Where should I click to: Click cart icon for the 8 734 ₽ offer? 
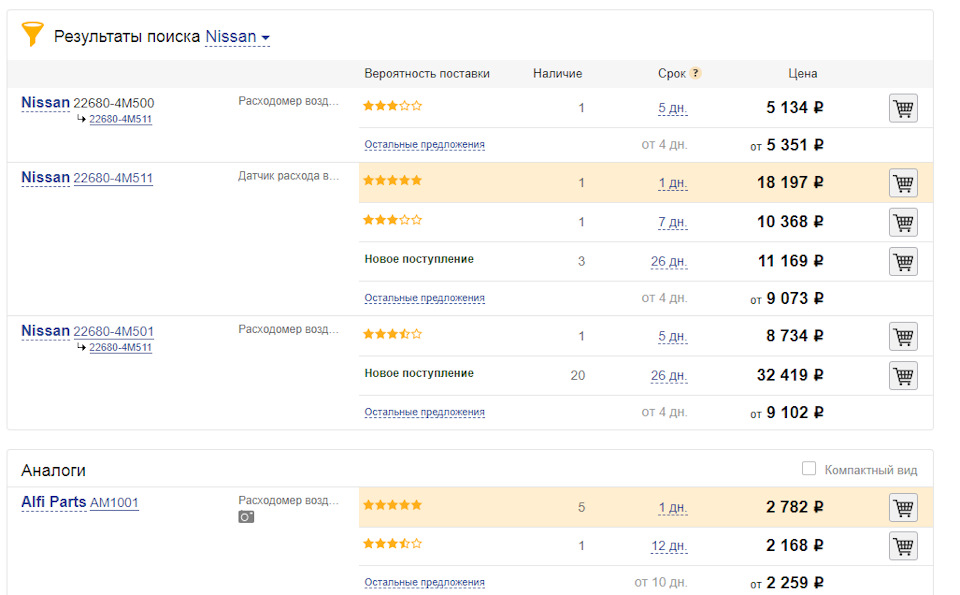(903, 337)
